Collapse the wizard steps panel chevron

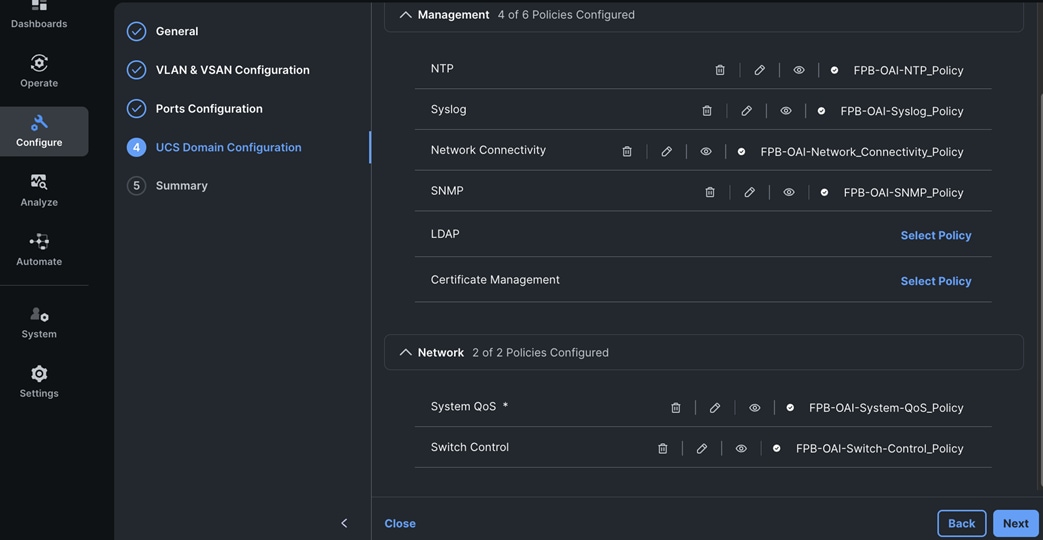tap(344, 523)
